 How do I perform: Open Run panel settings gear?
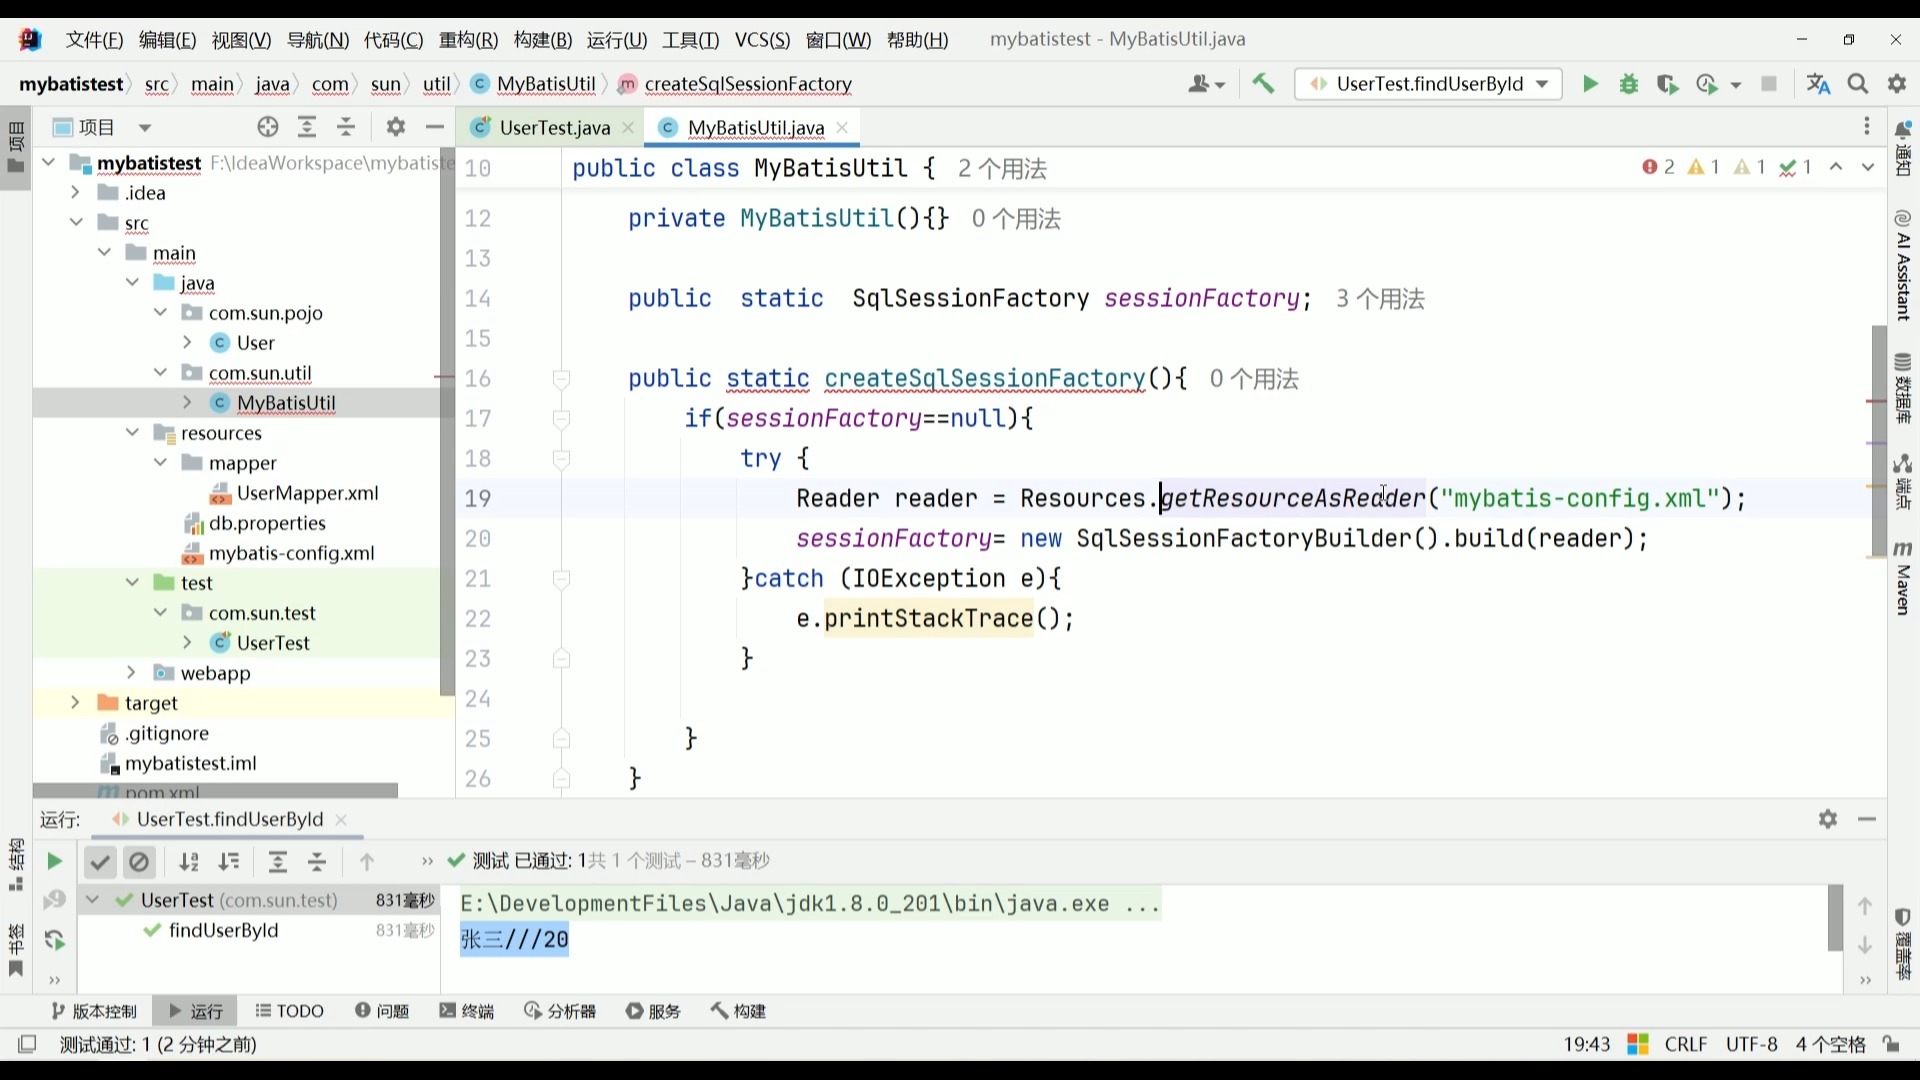click(1828, 819)
